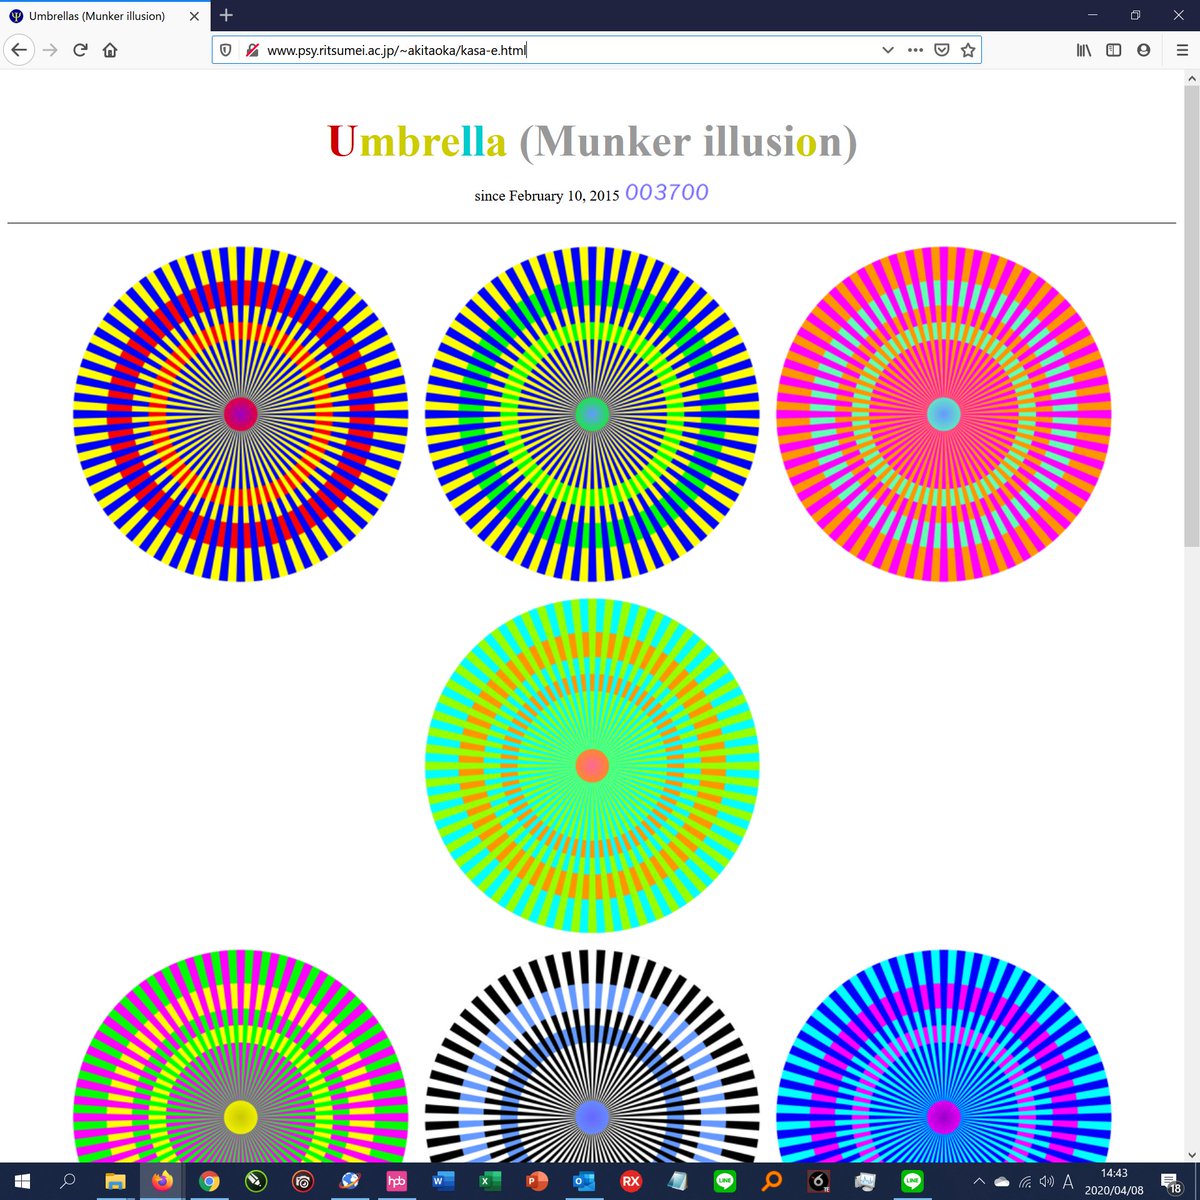The height and width of the screenshot is (1200, 1200).
Task: Click the black-and-white umbrella image
Action: tap(592, 1056)
